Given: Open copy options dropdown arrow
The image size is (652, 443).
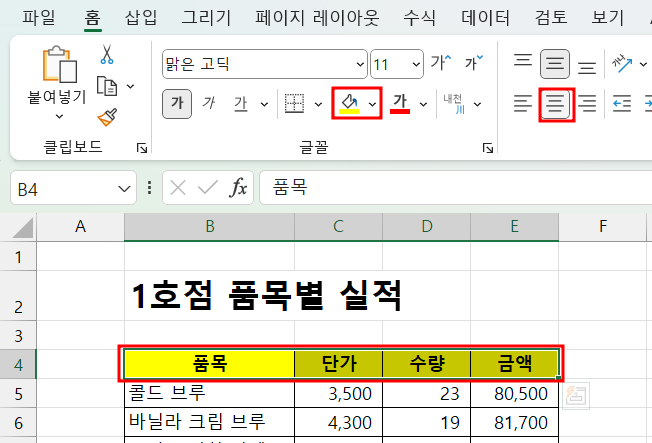Looking at the screenshot, I should click(131, 87).
